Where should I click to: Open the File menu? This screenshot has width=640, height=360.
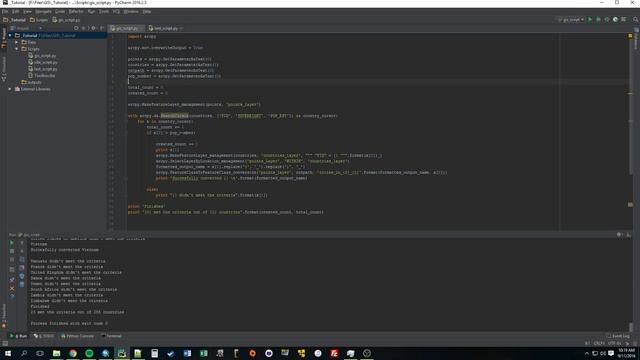(x=5, y=12)
